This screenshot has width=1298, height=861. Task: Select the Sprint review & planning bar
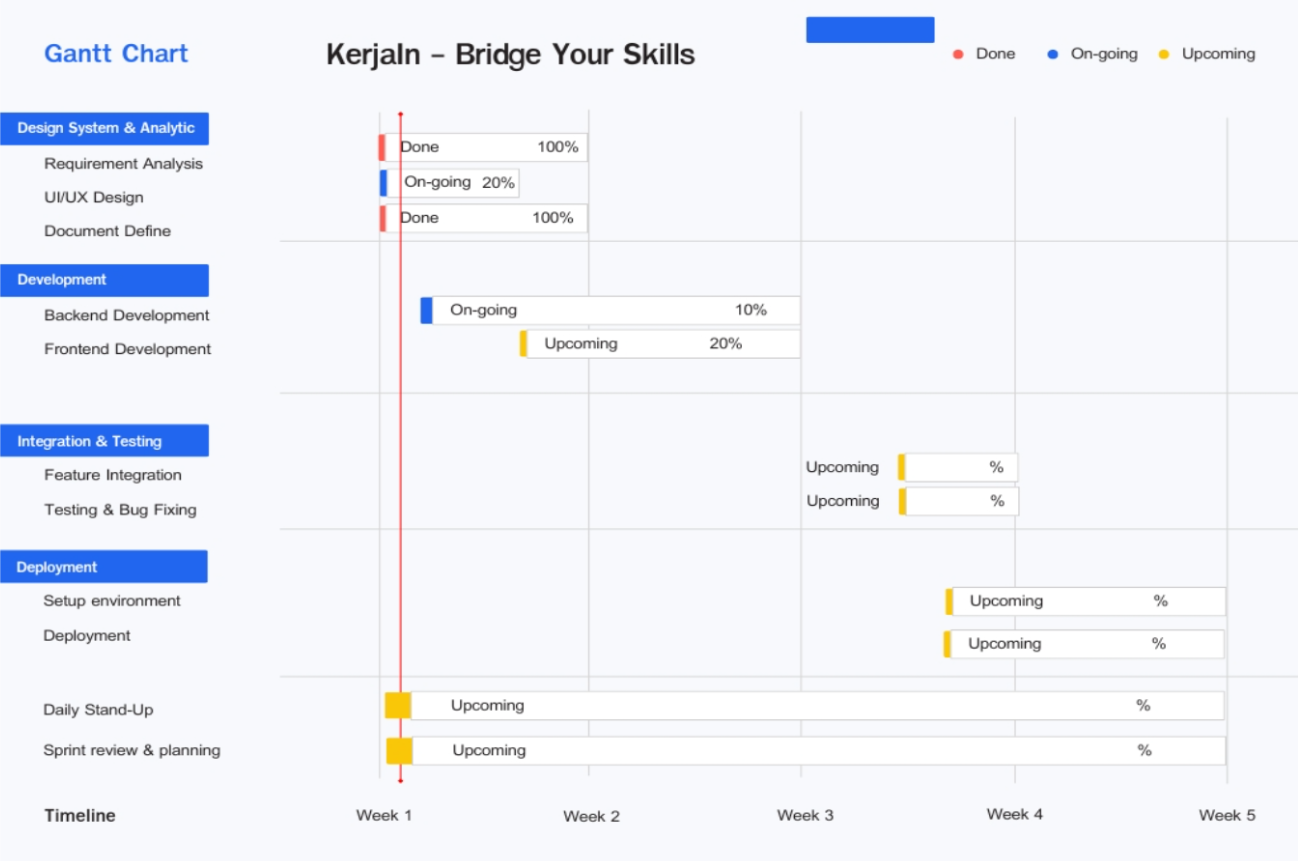click(x=806, y=751)
